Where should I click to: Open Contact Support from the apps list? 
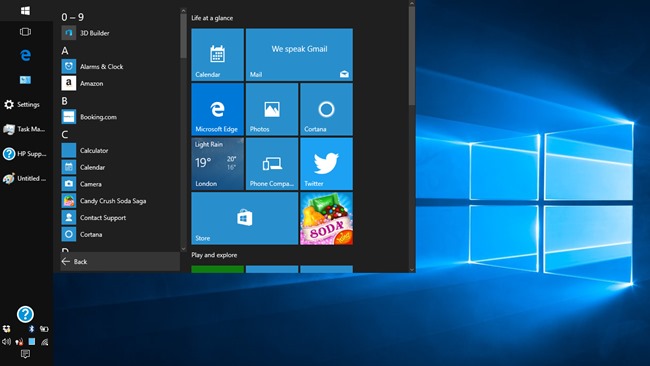120,218
